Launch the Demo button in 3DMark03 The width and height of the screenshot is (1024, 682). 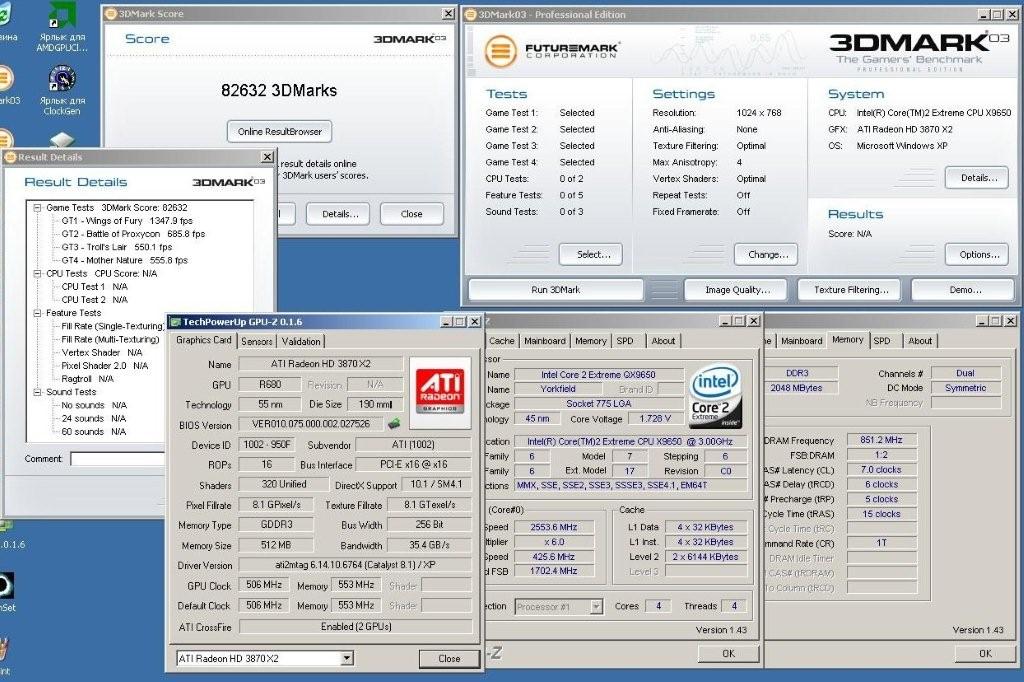(963, 289)
